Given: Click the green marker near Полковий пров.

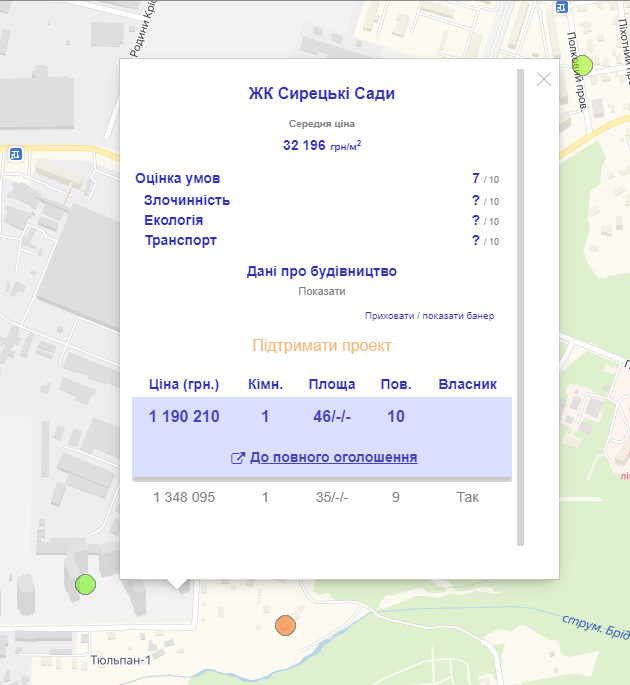Looking at the screenshot, I should 582,66.
